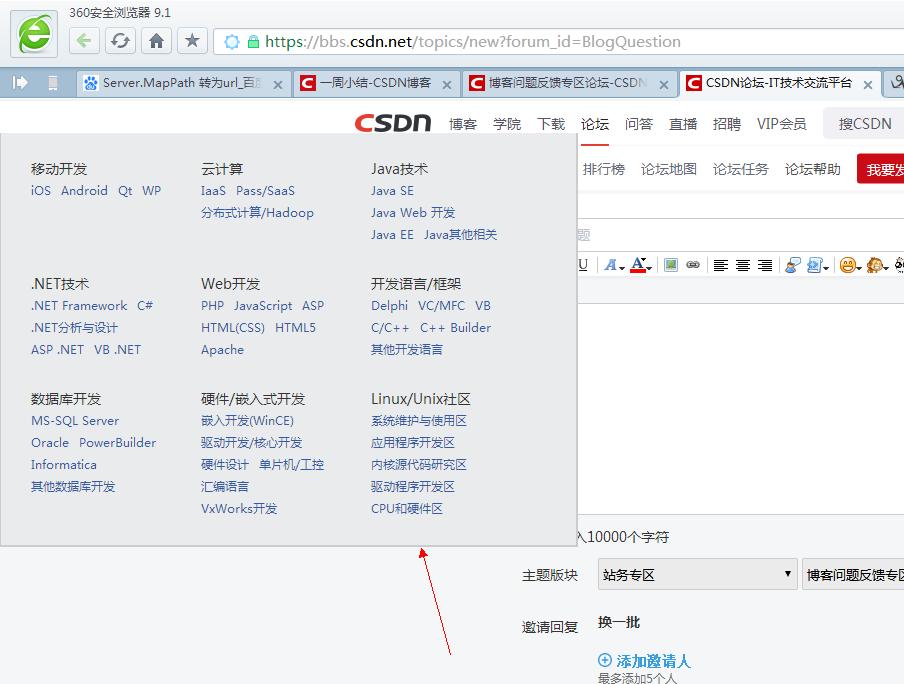Close the CSDN论坛-IT技术交流平台 tab
The image size is (904, 684).
pos(868,85)
